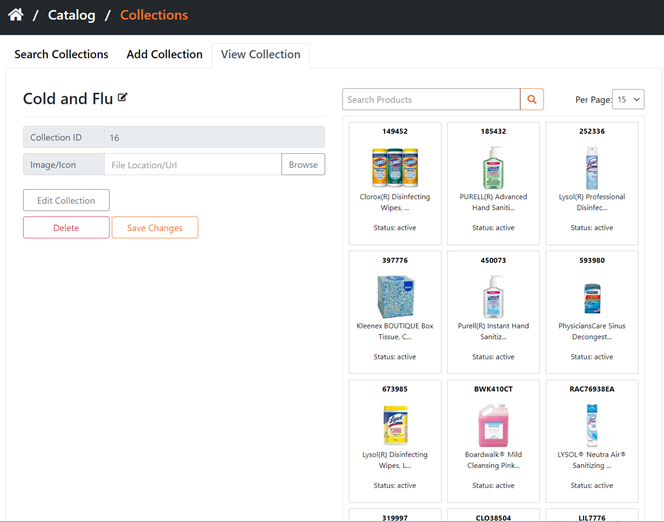Click the Edit Collection button
Screen dimensions: 664x522
(66, 200)
